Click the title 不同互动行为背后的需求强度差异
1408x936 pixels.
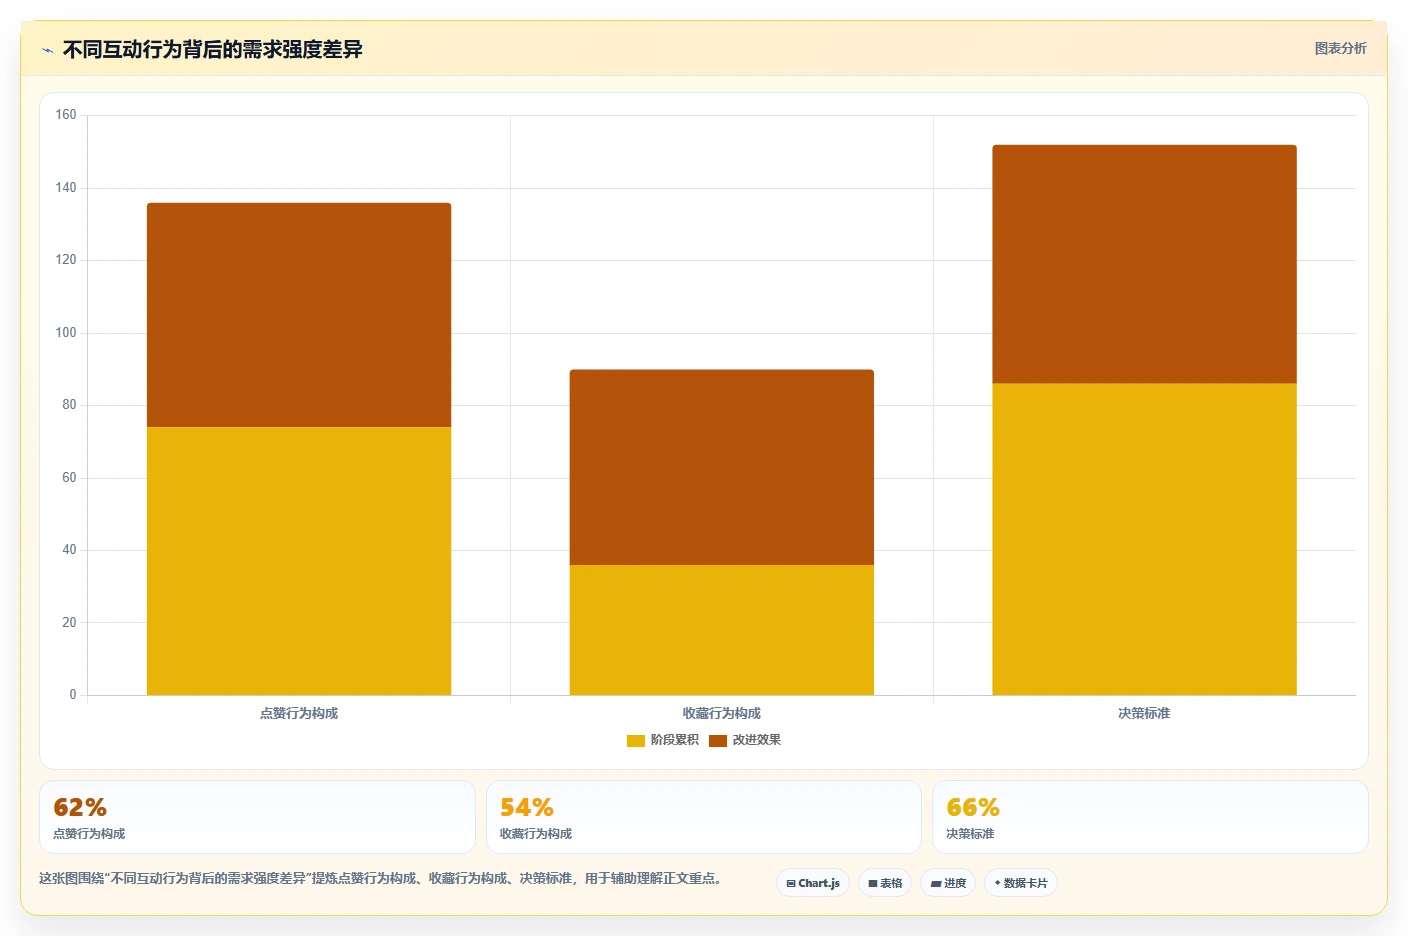click(x=212, y=49)
